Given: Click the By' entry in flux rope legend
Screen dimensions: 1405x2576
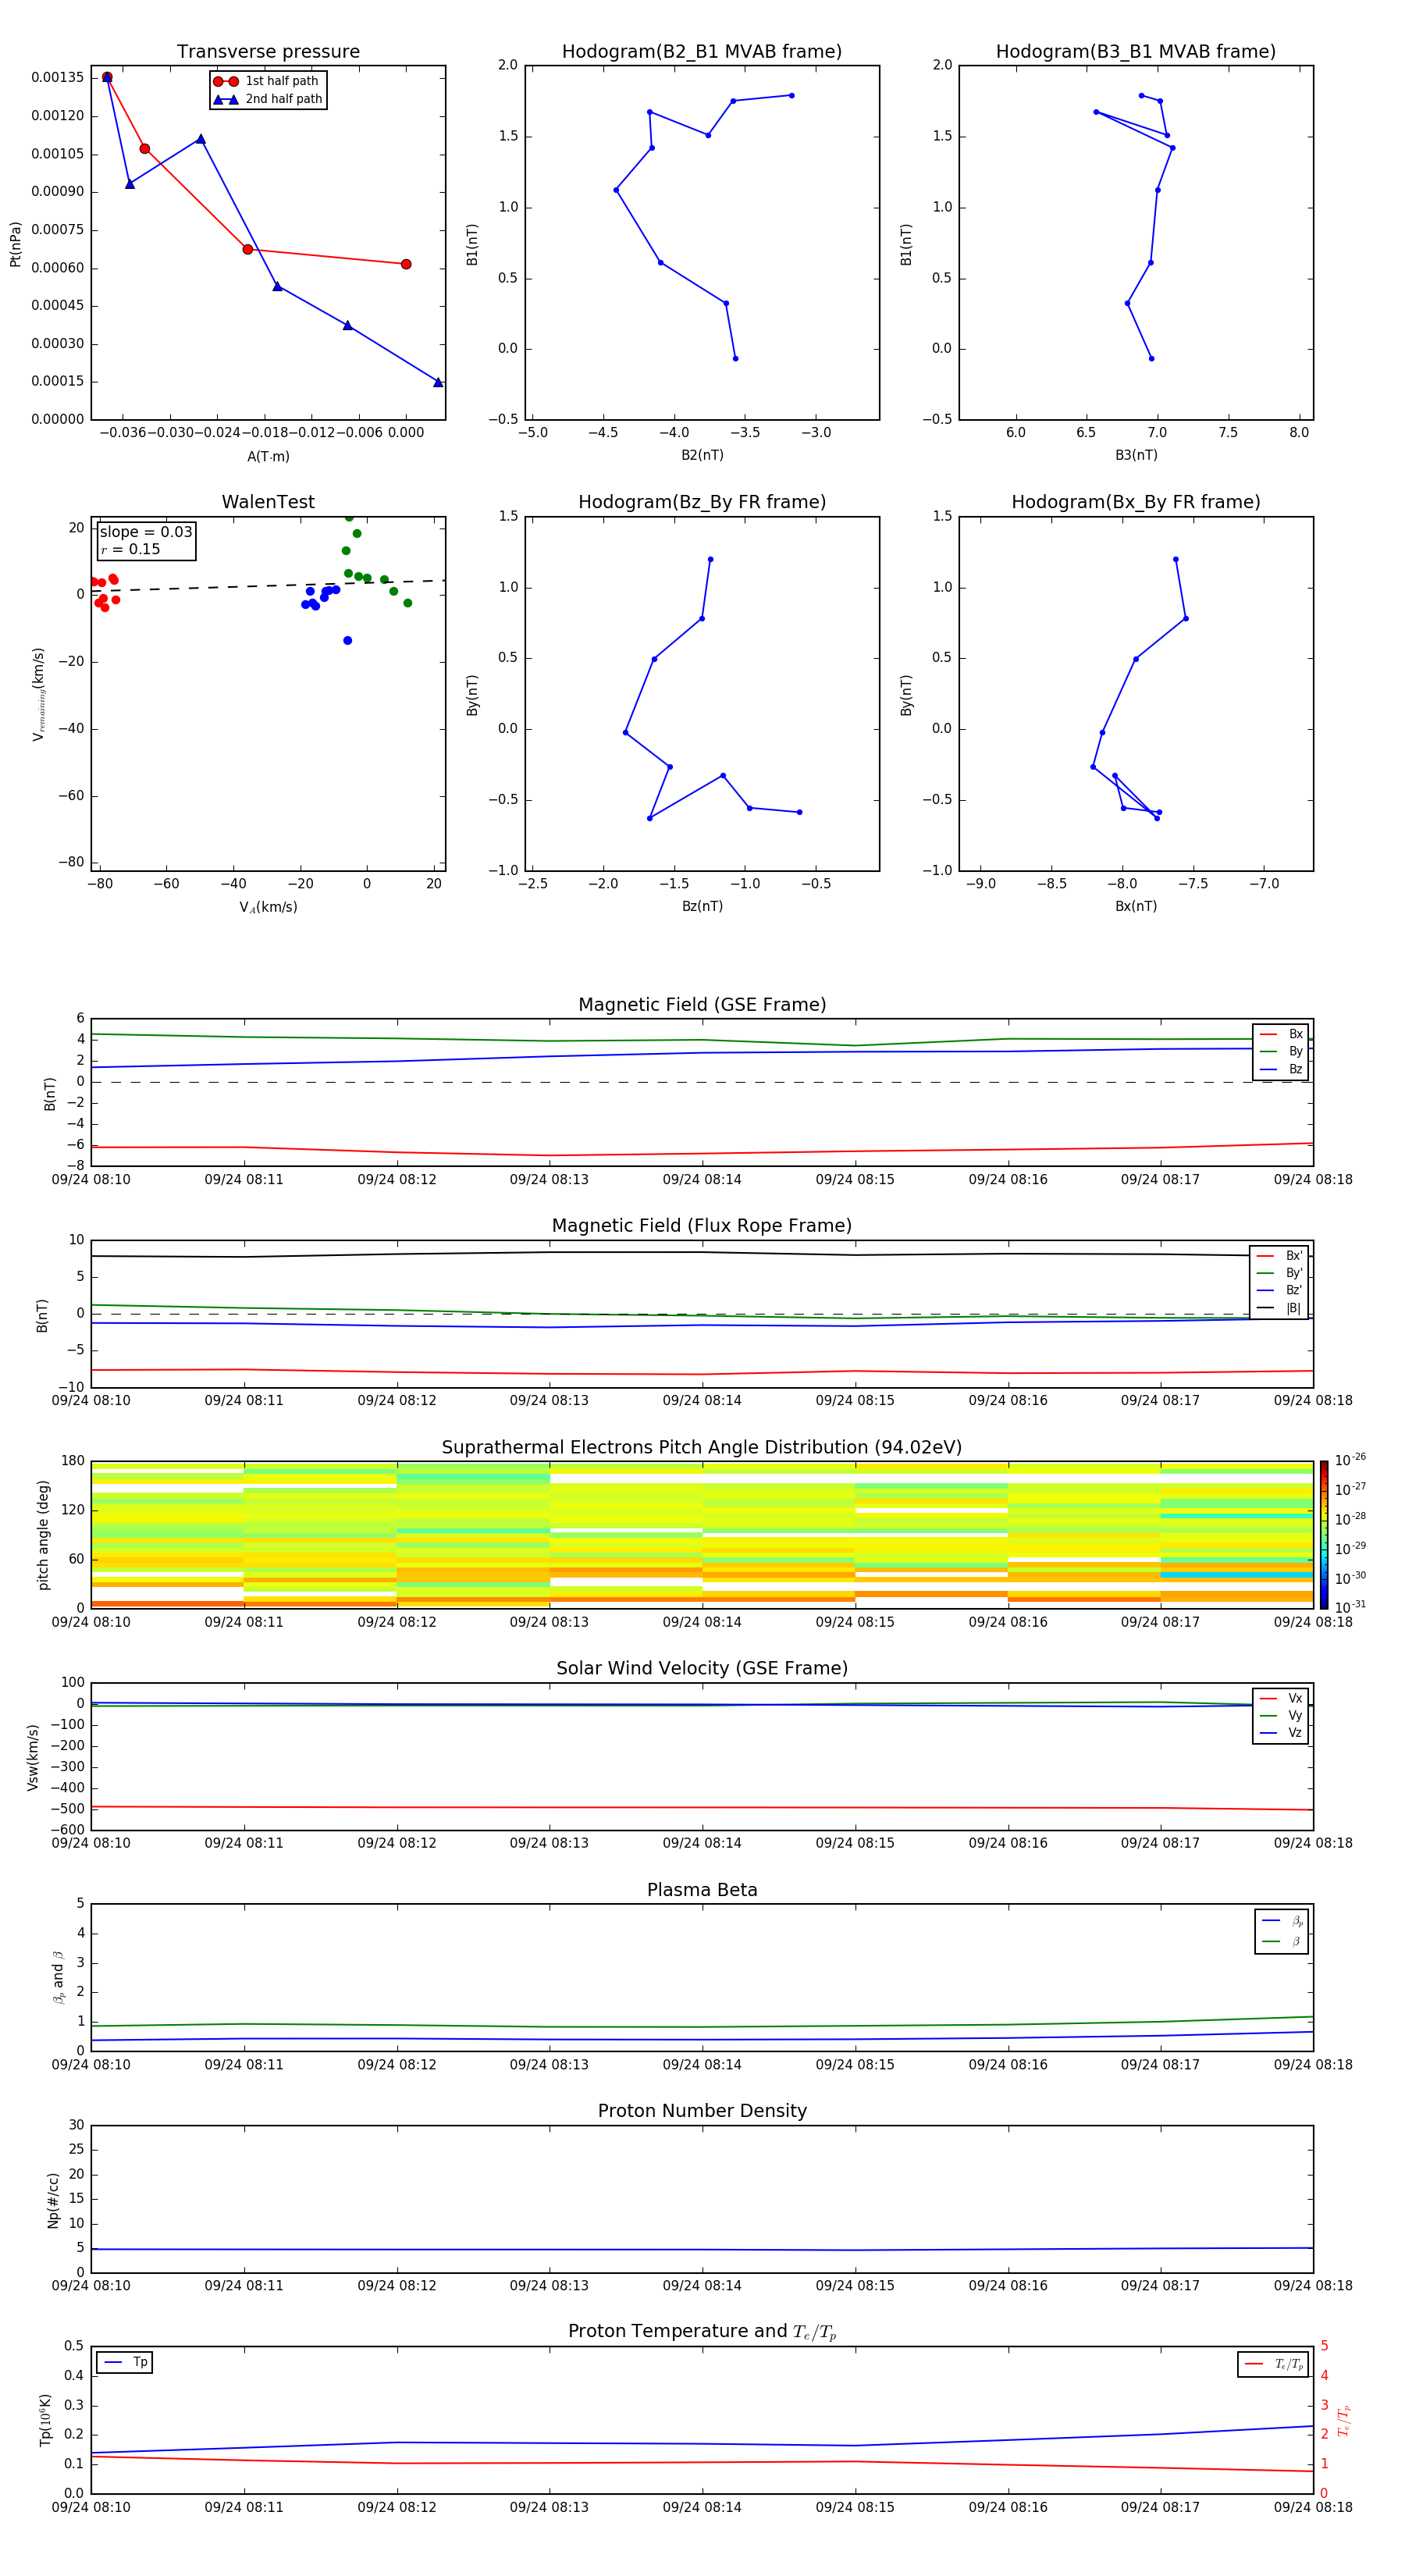Looking at the screenshot, I should [x=1279, y=1273].
